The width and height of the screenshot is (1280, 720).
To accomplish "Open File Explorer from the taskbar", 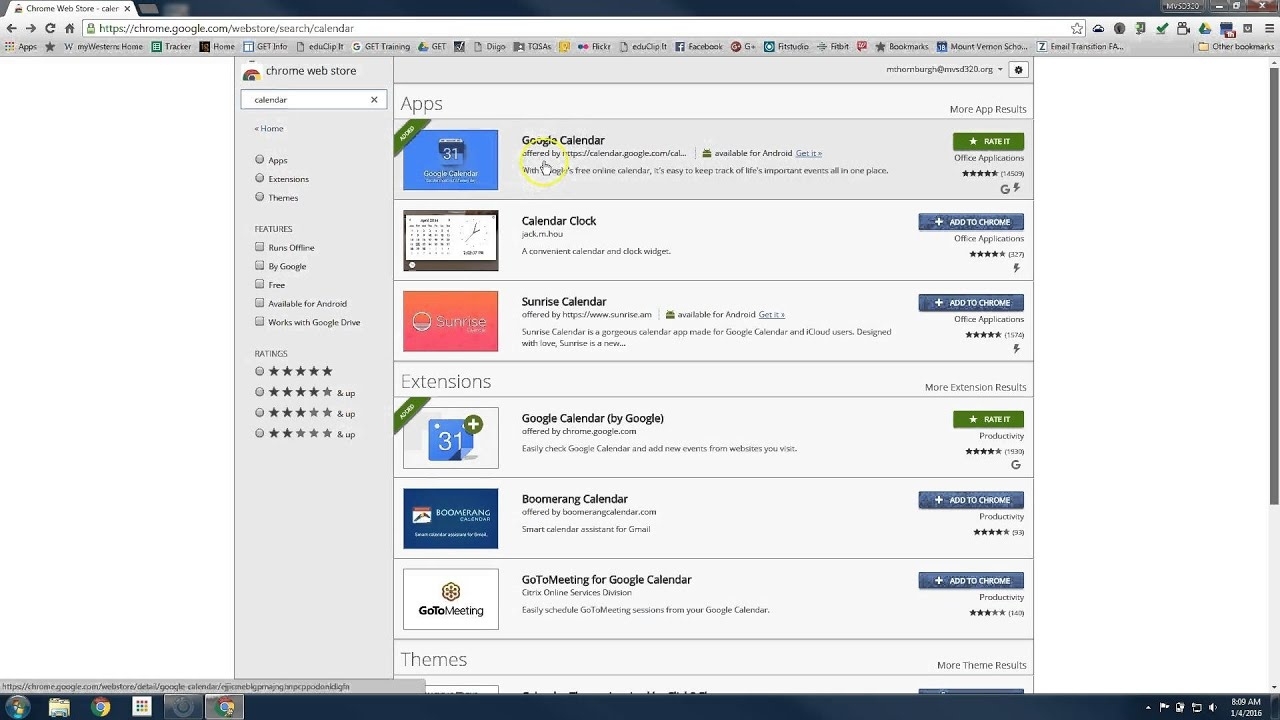I will point(59,707).
